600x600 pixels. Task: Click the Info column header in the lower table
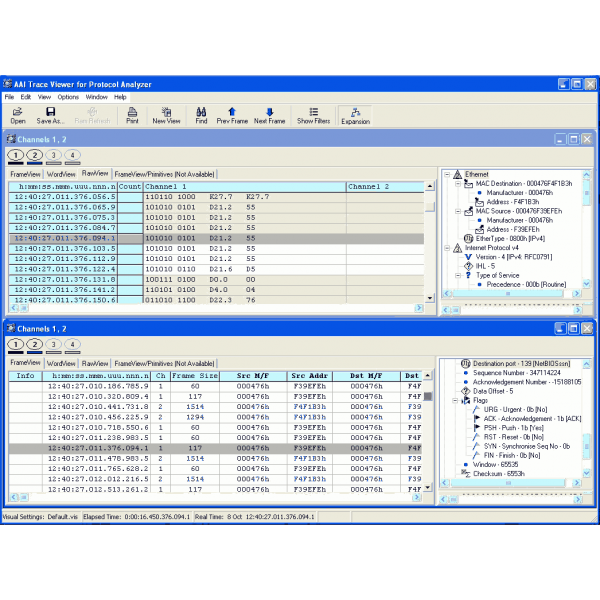(x=25, y=376)
